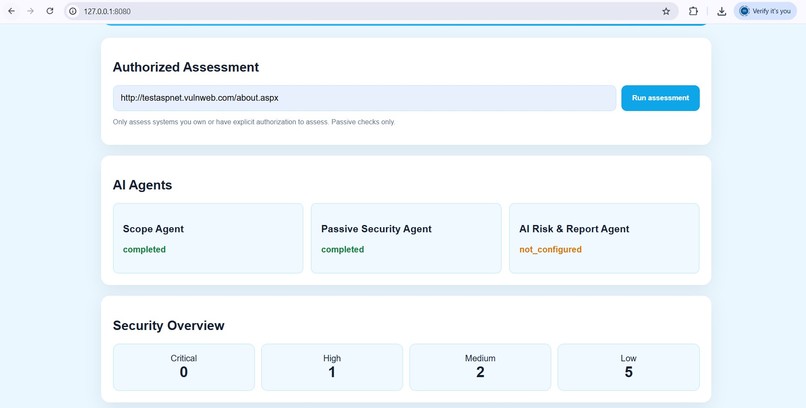Click Scope Agent's 'completed' status
Viewport: 806px width, 408px height.
tap(144, 249)
